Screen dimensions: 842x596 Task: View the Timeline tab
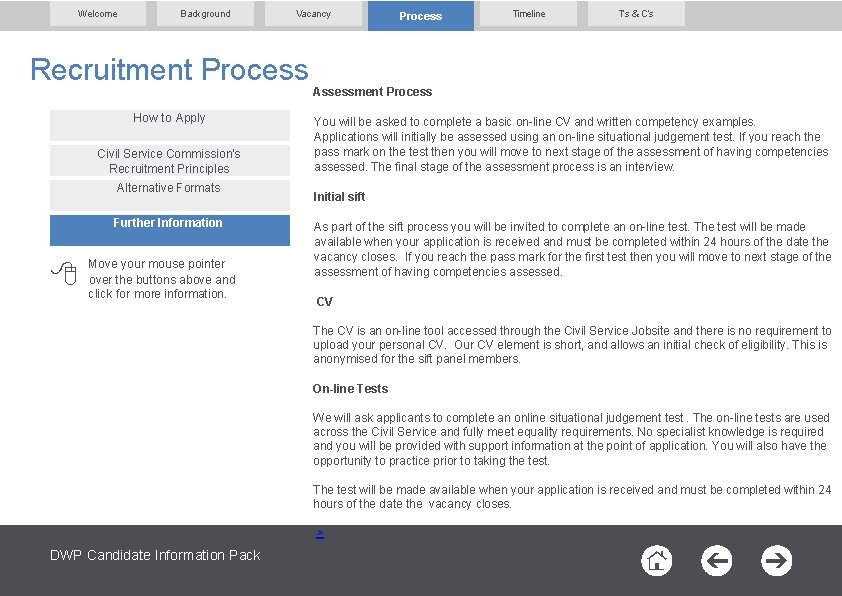point(528,13)
